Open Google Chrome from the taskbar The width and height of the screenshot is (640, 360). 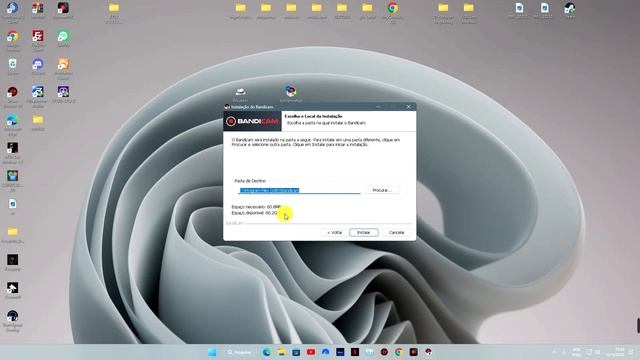pos(399,352)
